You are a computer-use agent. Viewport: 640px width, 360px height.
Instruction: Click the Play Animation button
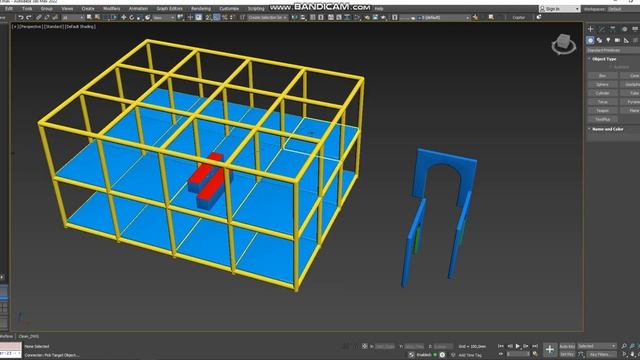(518, 346)
